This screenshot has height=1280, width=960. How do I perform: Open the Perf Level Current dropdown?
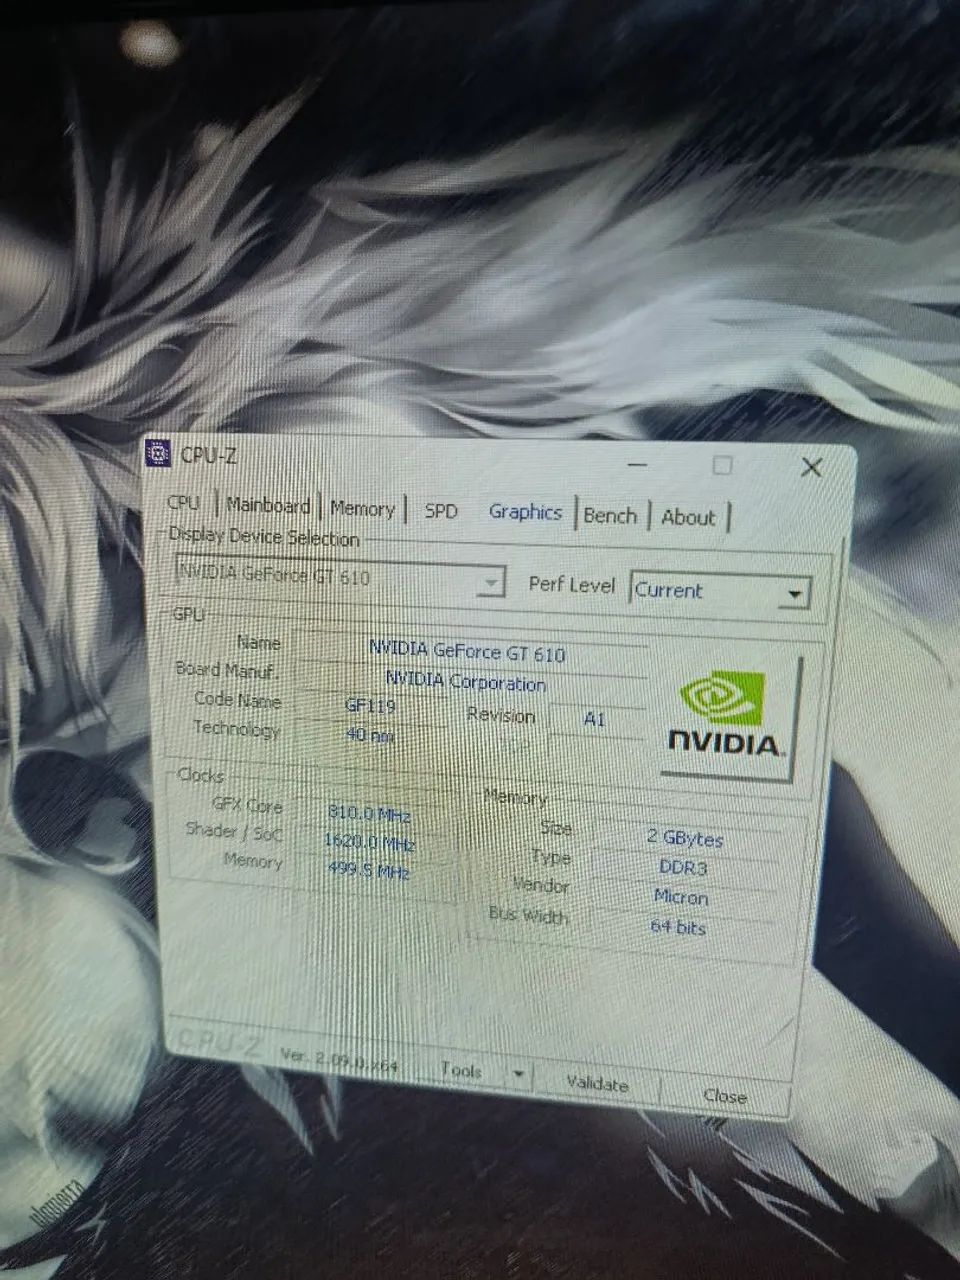720,591
